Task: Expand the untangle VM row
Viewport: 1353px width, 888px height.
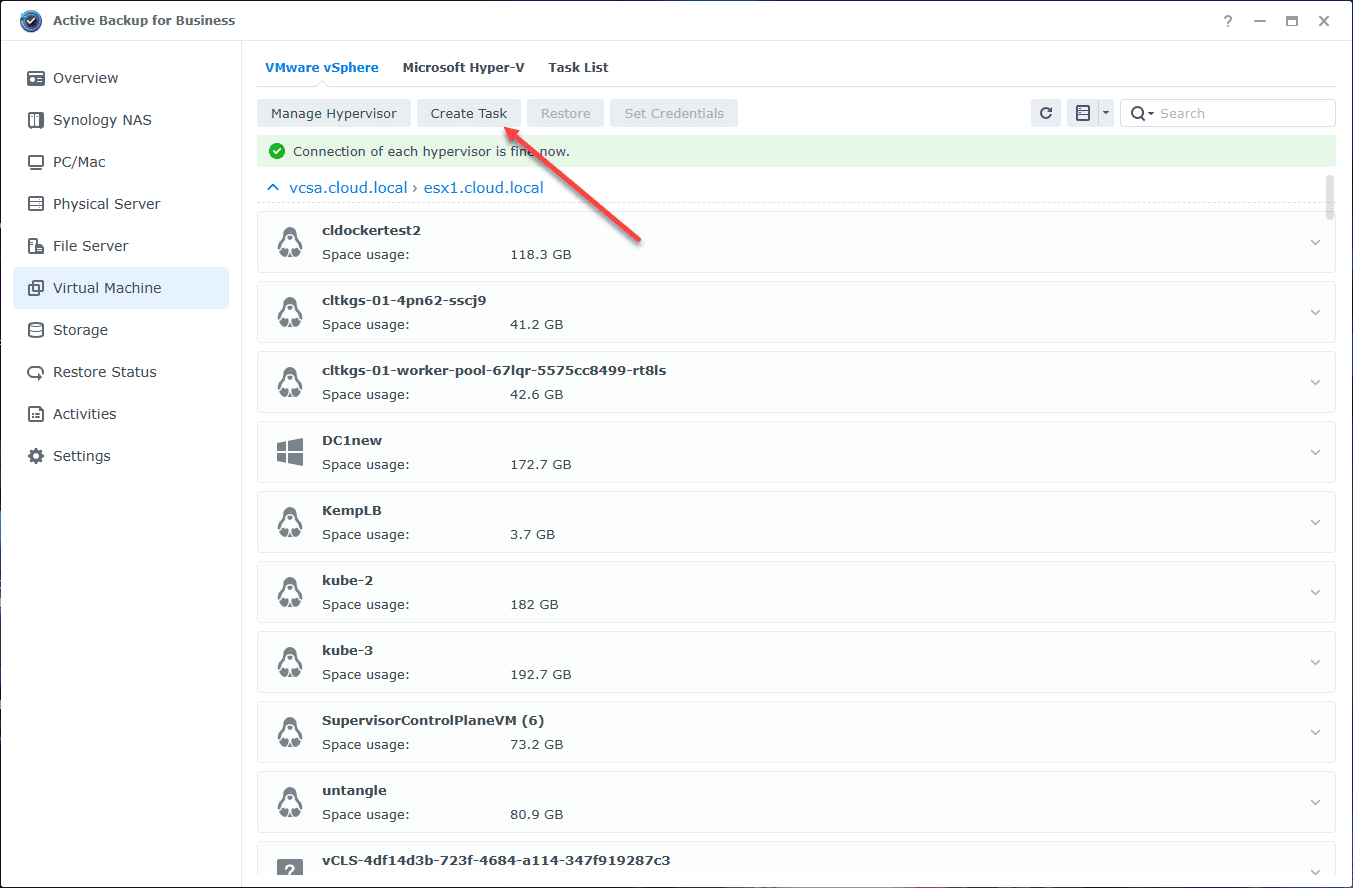Action: (x=1315, y=802)
